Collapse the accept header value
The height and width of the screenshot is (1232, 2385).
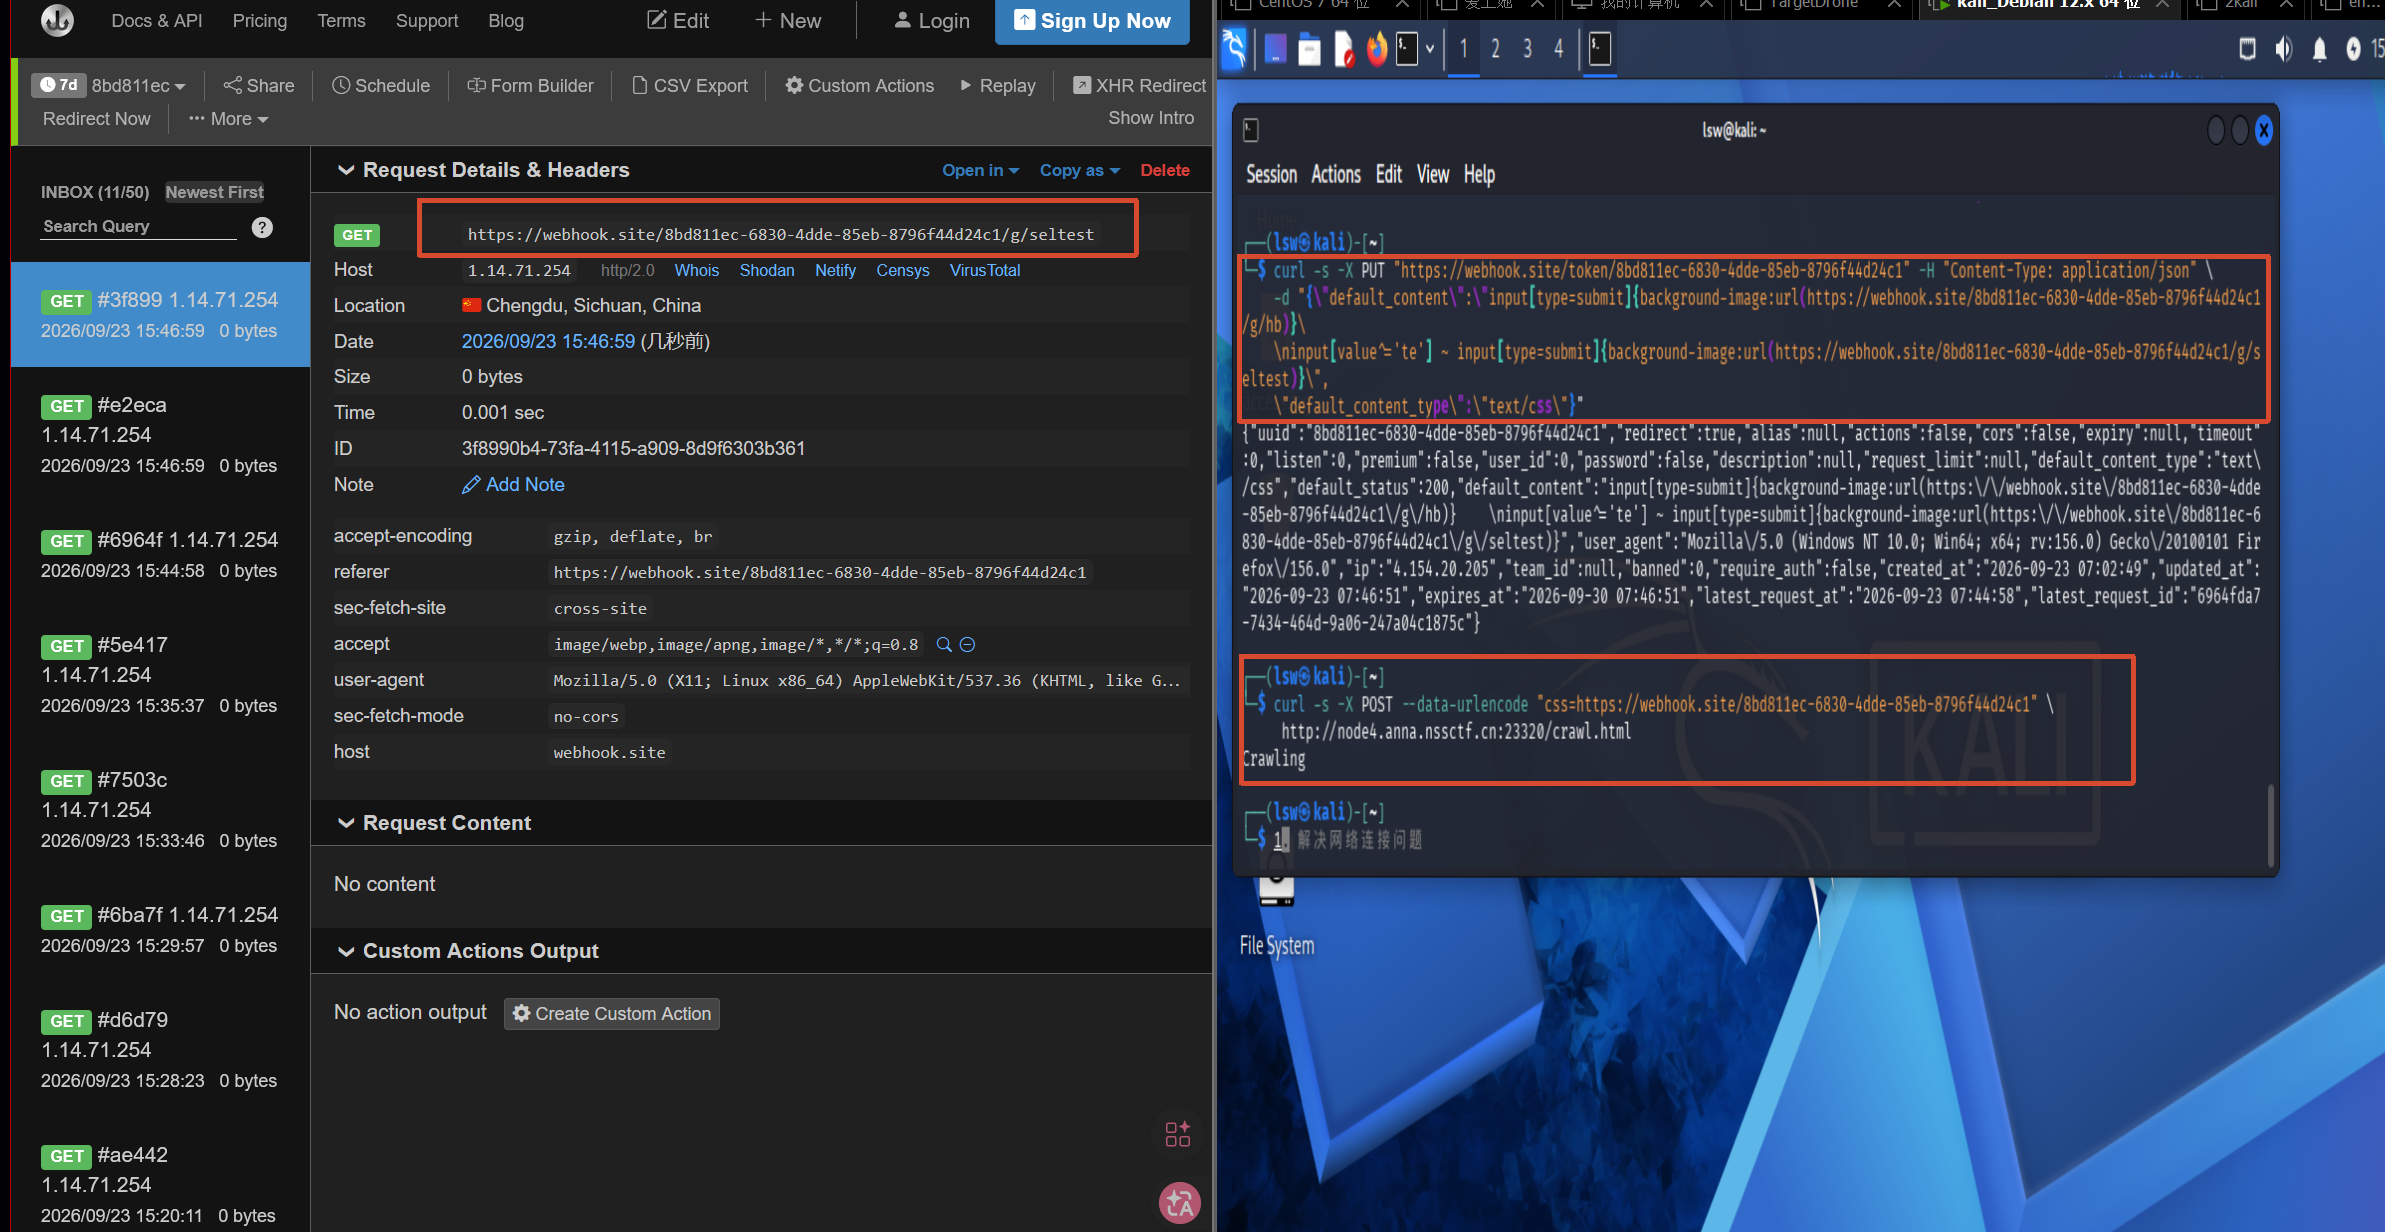tap(968, 645)
